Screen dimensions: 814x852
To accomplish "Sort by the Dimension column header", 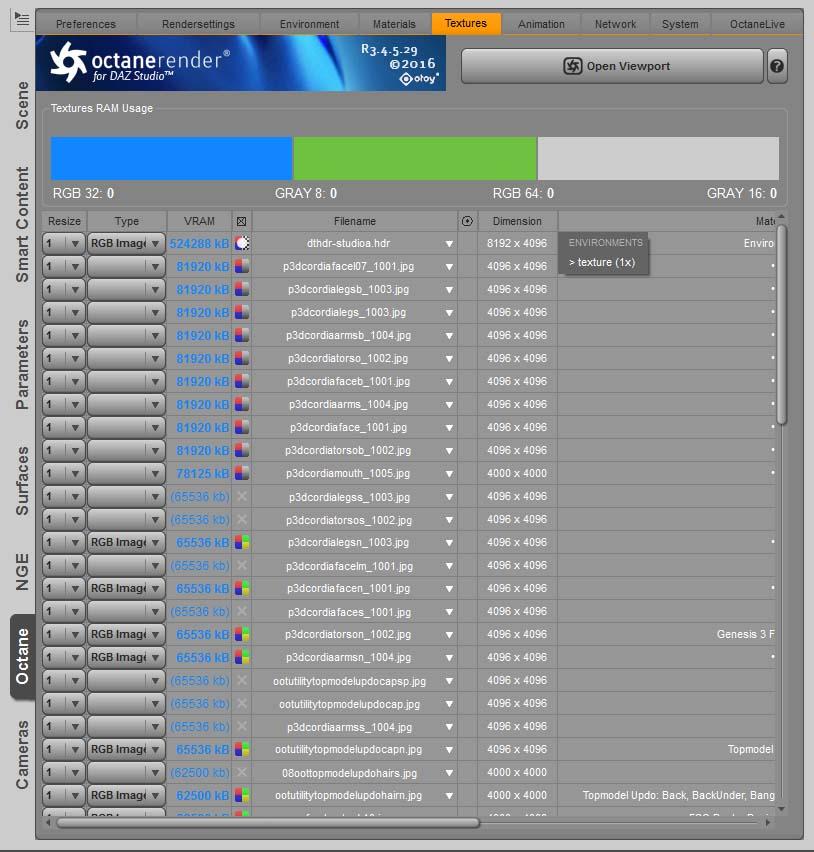I will (x=517, y=221).
